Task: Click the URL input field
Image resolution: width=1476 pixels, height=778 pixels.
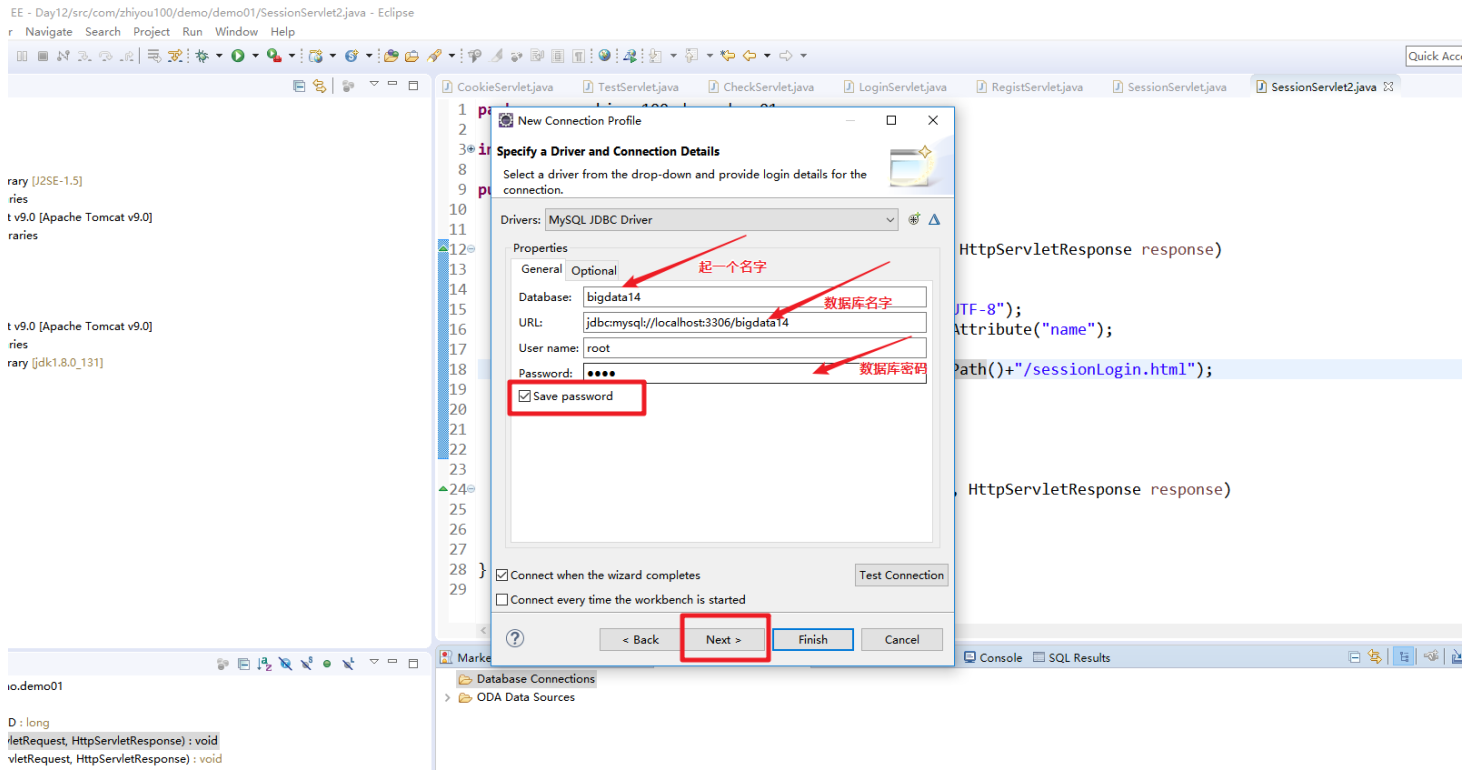Action: coord(755,322)
